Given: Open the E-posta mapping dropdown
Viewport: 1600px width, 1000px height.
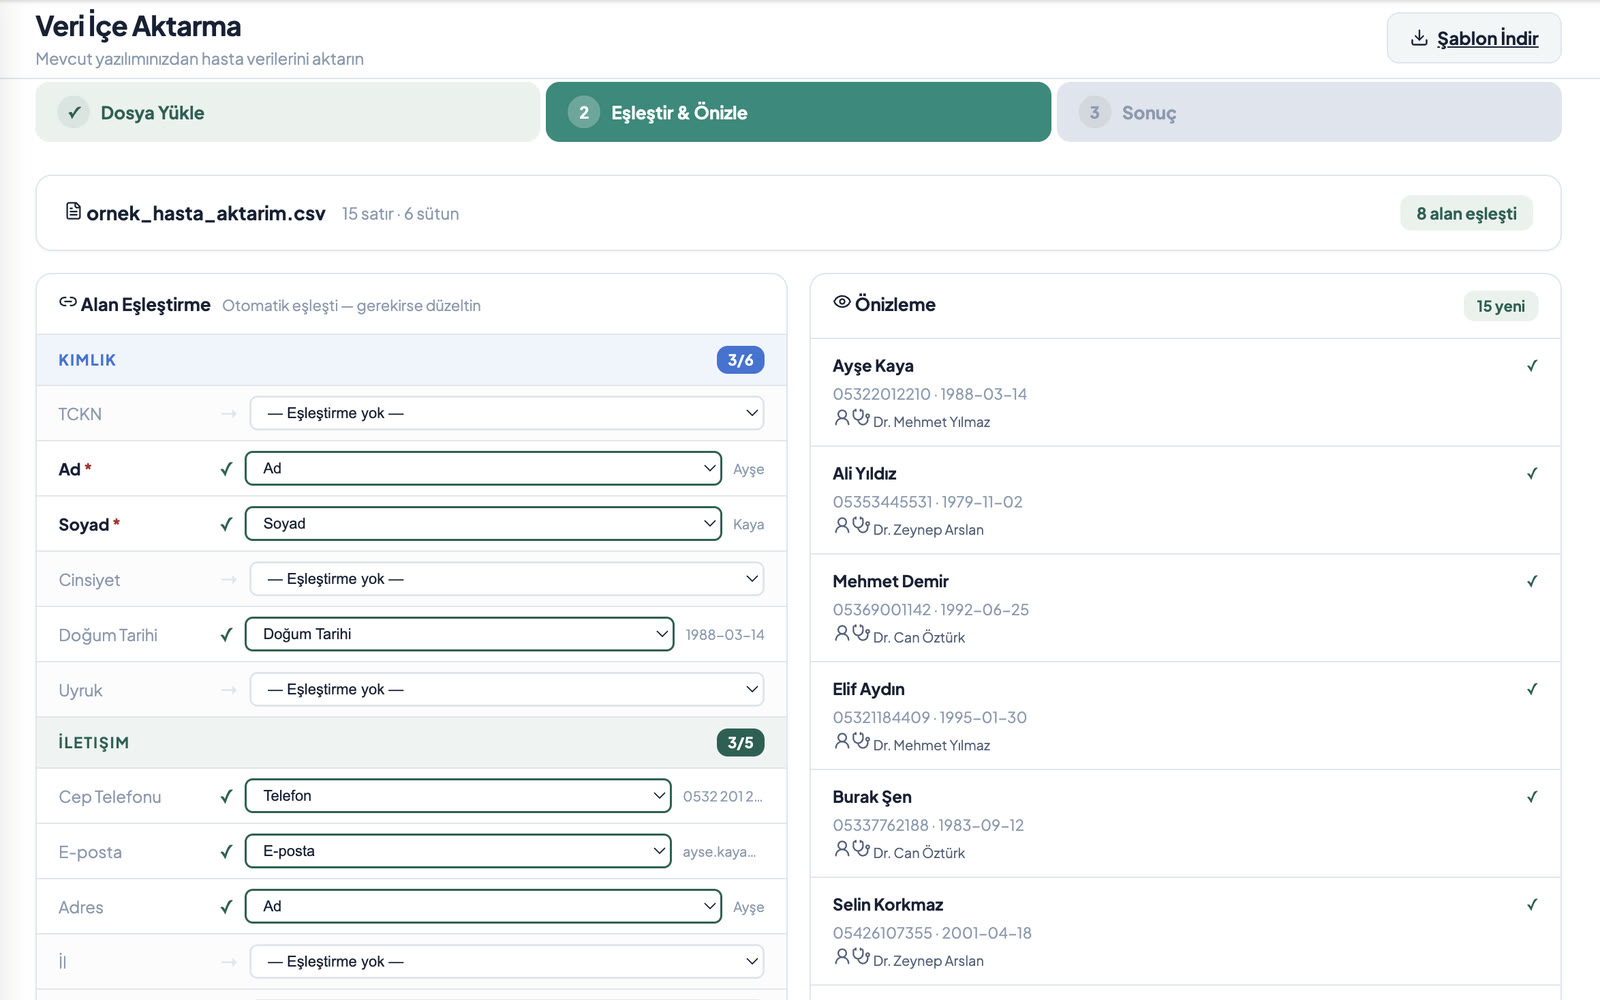Looking at the screenshot, I should (458, 851).
